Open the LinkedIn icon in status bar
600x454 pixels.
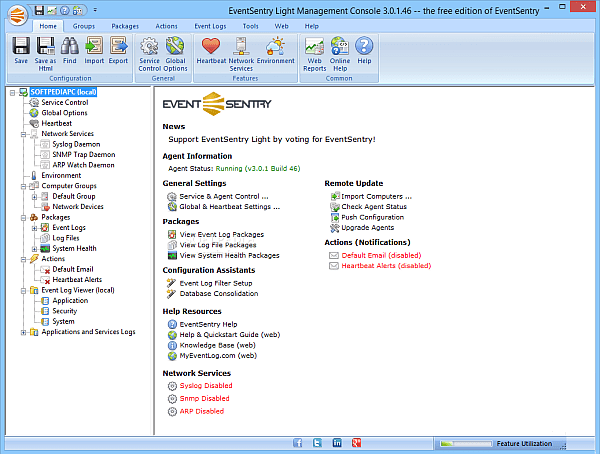[337, 443]
